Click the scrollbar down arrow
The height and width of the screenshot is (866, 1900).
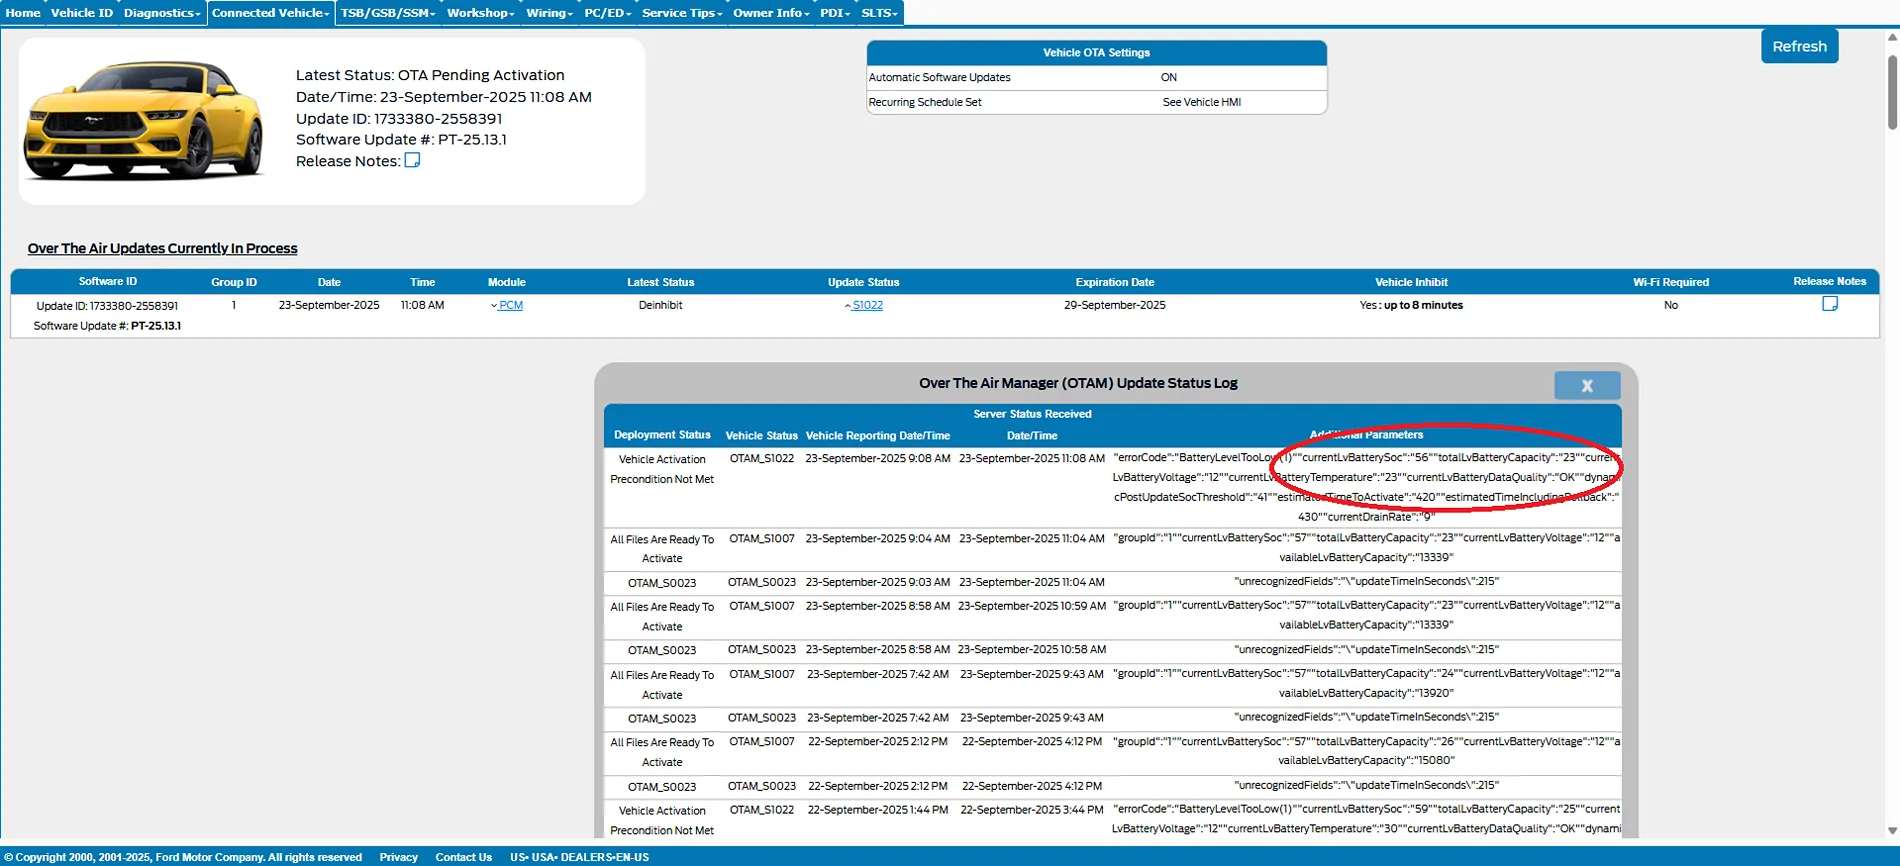click(1892, 831)
